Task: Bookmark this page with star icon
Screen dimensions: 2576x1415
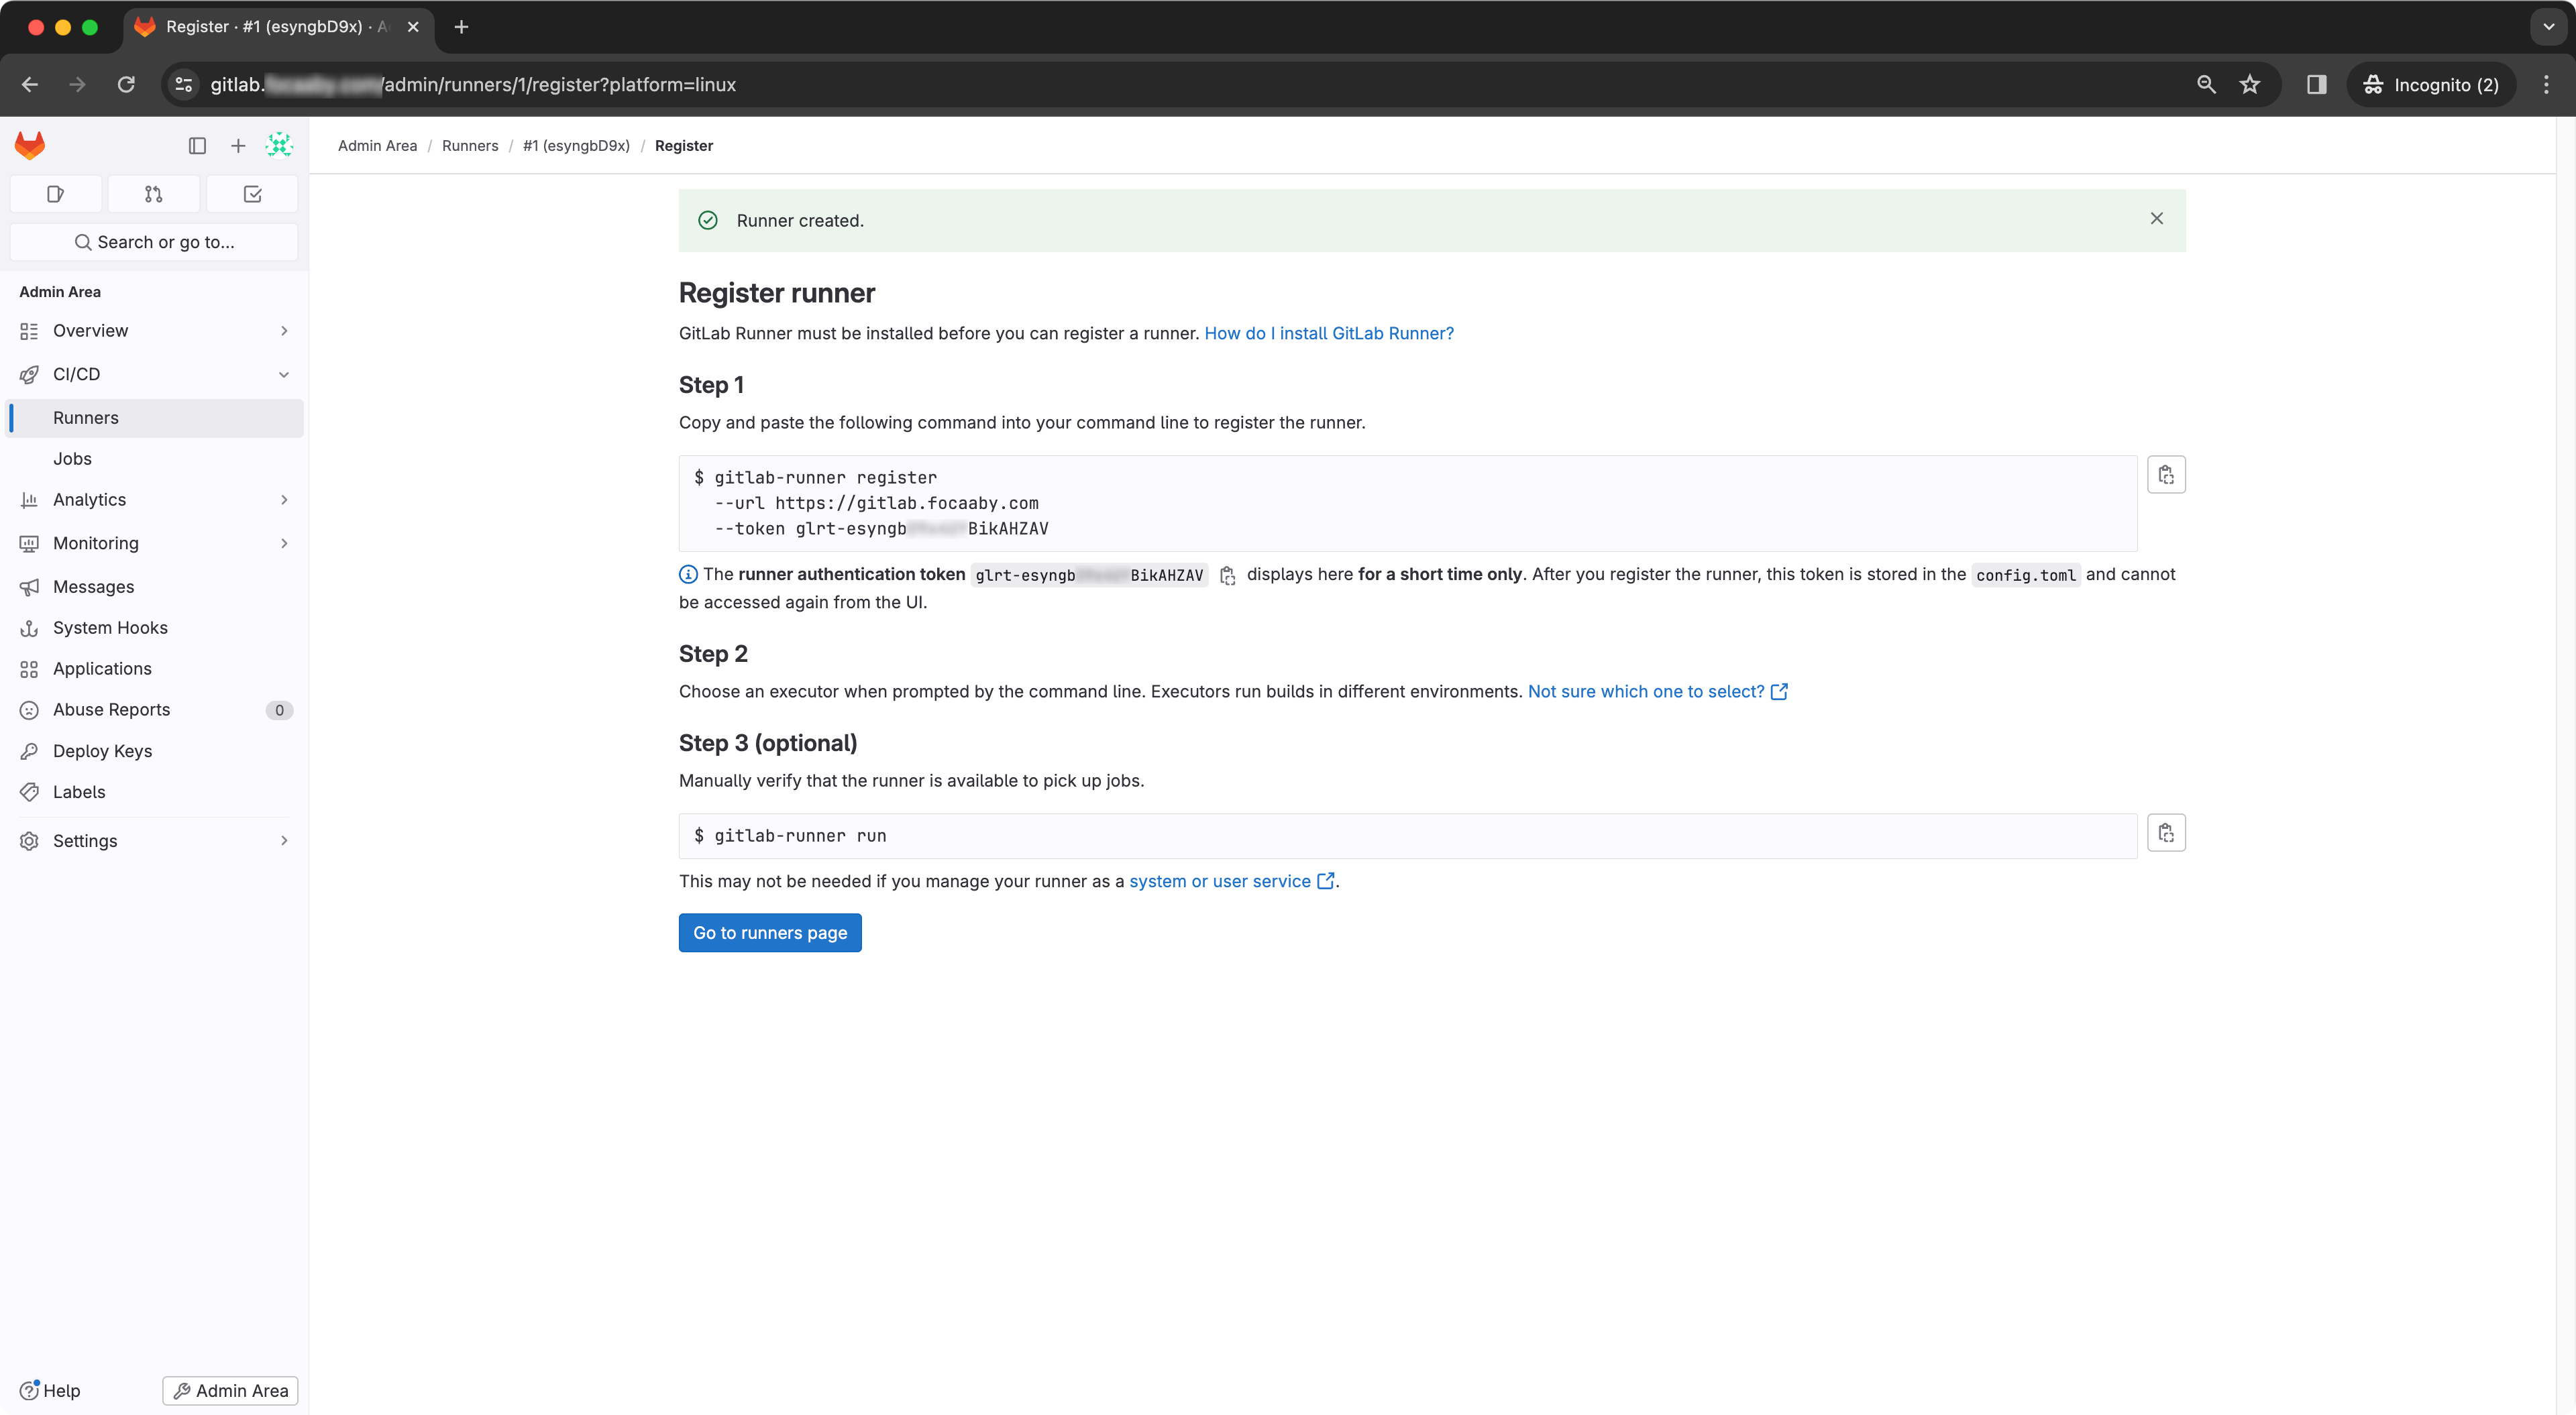Action: click(2249, 85)
